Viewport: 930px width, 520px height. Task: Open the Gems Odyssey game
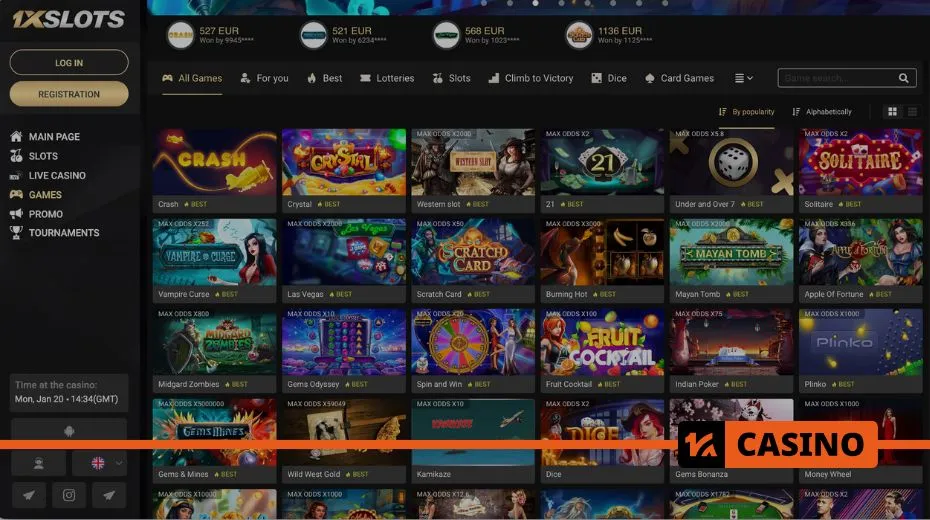[344, 350]
